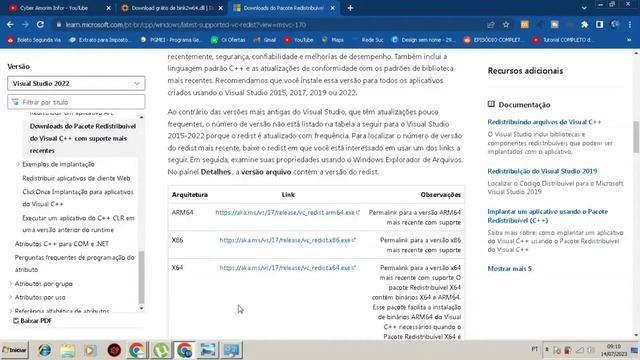
Task: Open the vc_redist.x86.exe download link
Action: (x=287, y=240)
